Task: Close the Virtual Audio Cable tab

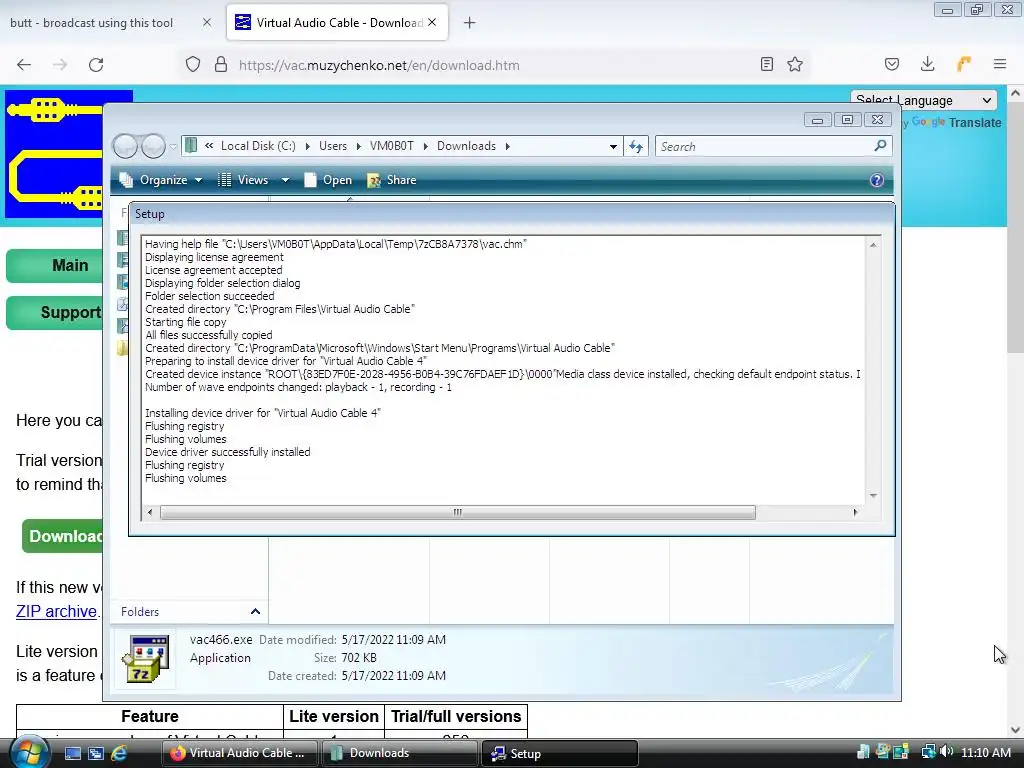Action: (x=432, y=22)
